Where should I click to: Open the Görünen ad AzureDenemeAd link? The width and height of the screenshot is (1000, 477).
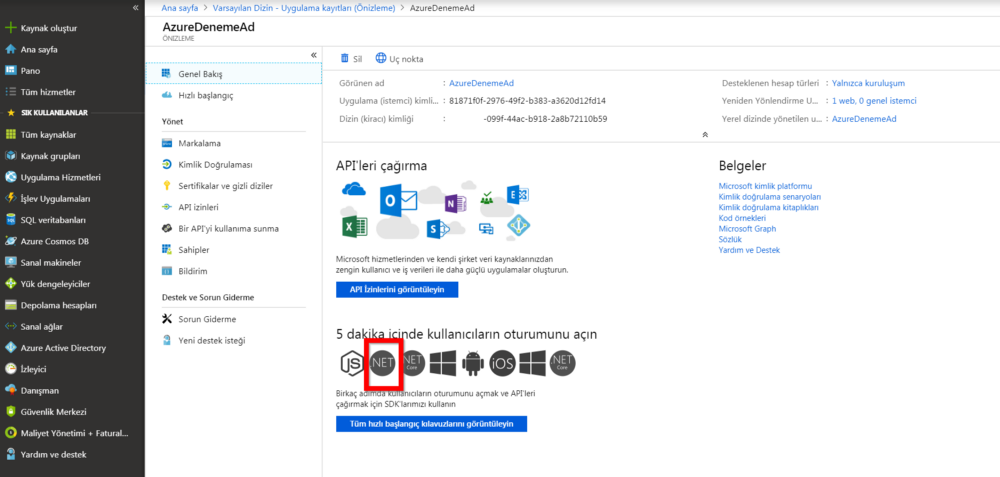[x=482, y=83]
